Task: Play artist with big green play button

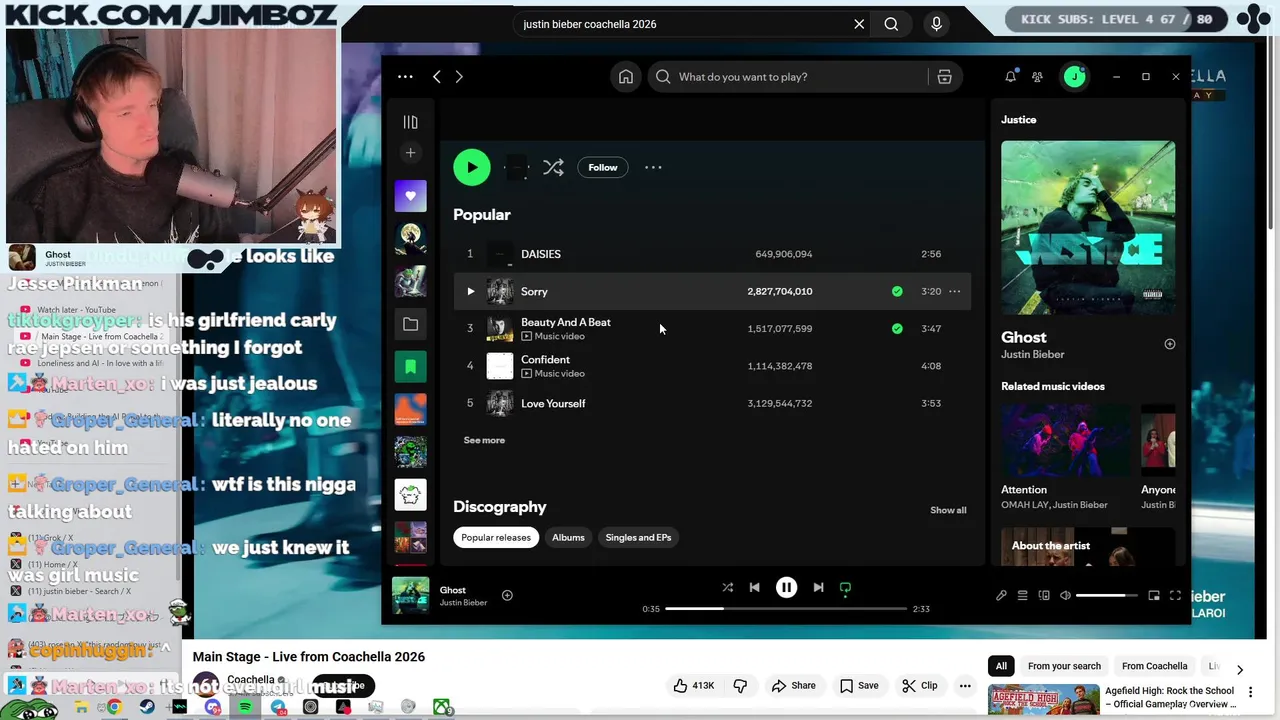Action: [472, 167]
